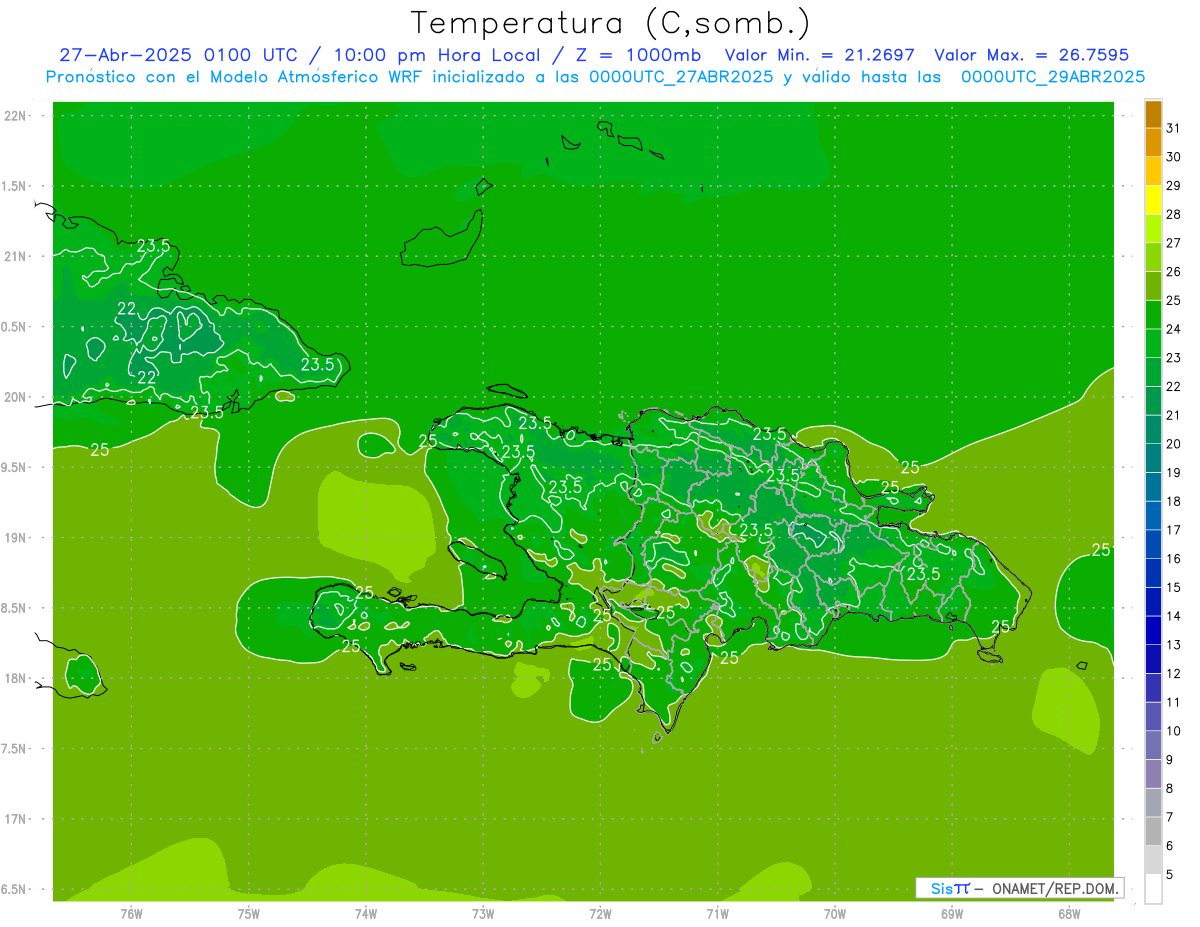The height and width of the screenshot is (927, 1200).
Task: Click the legend value 29
Action: coord(1174,185)
